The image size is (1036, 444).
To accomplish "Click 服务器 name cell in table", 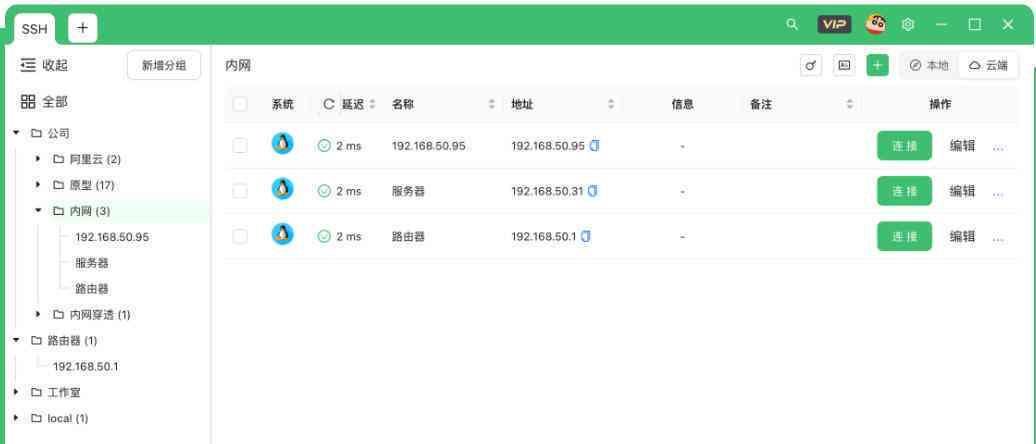I will click(x=408, y=191).
